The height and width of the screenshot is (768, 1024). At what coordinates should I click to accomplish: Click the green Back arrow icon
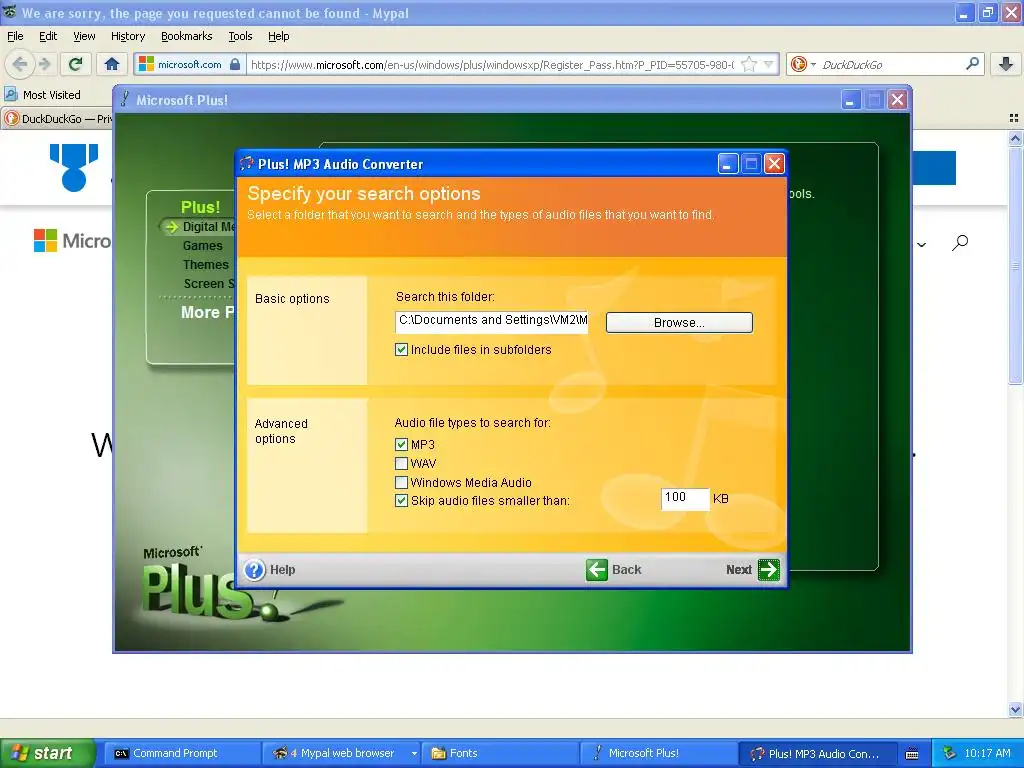point(596,569)
